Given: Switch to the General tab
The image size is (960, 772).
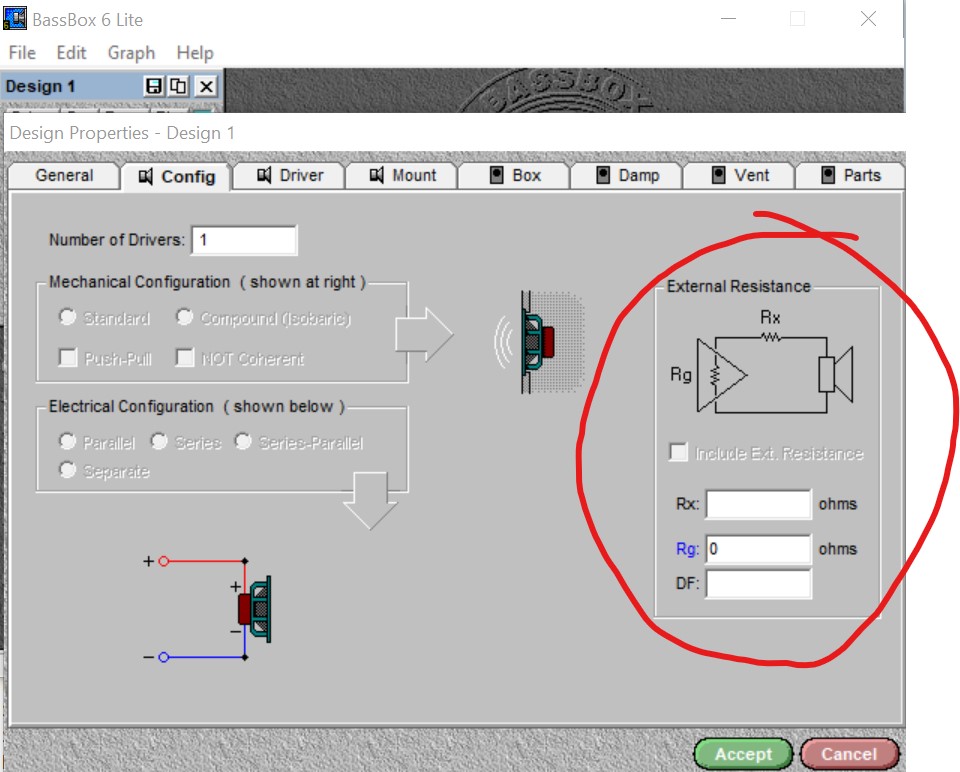Looking at the screenshot, I should pos(64,176).
